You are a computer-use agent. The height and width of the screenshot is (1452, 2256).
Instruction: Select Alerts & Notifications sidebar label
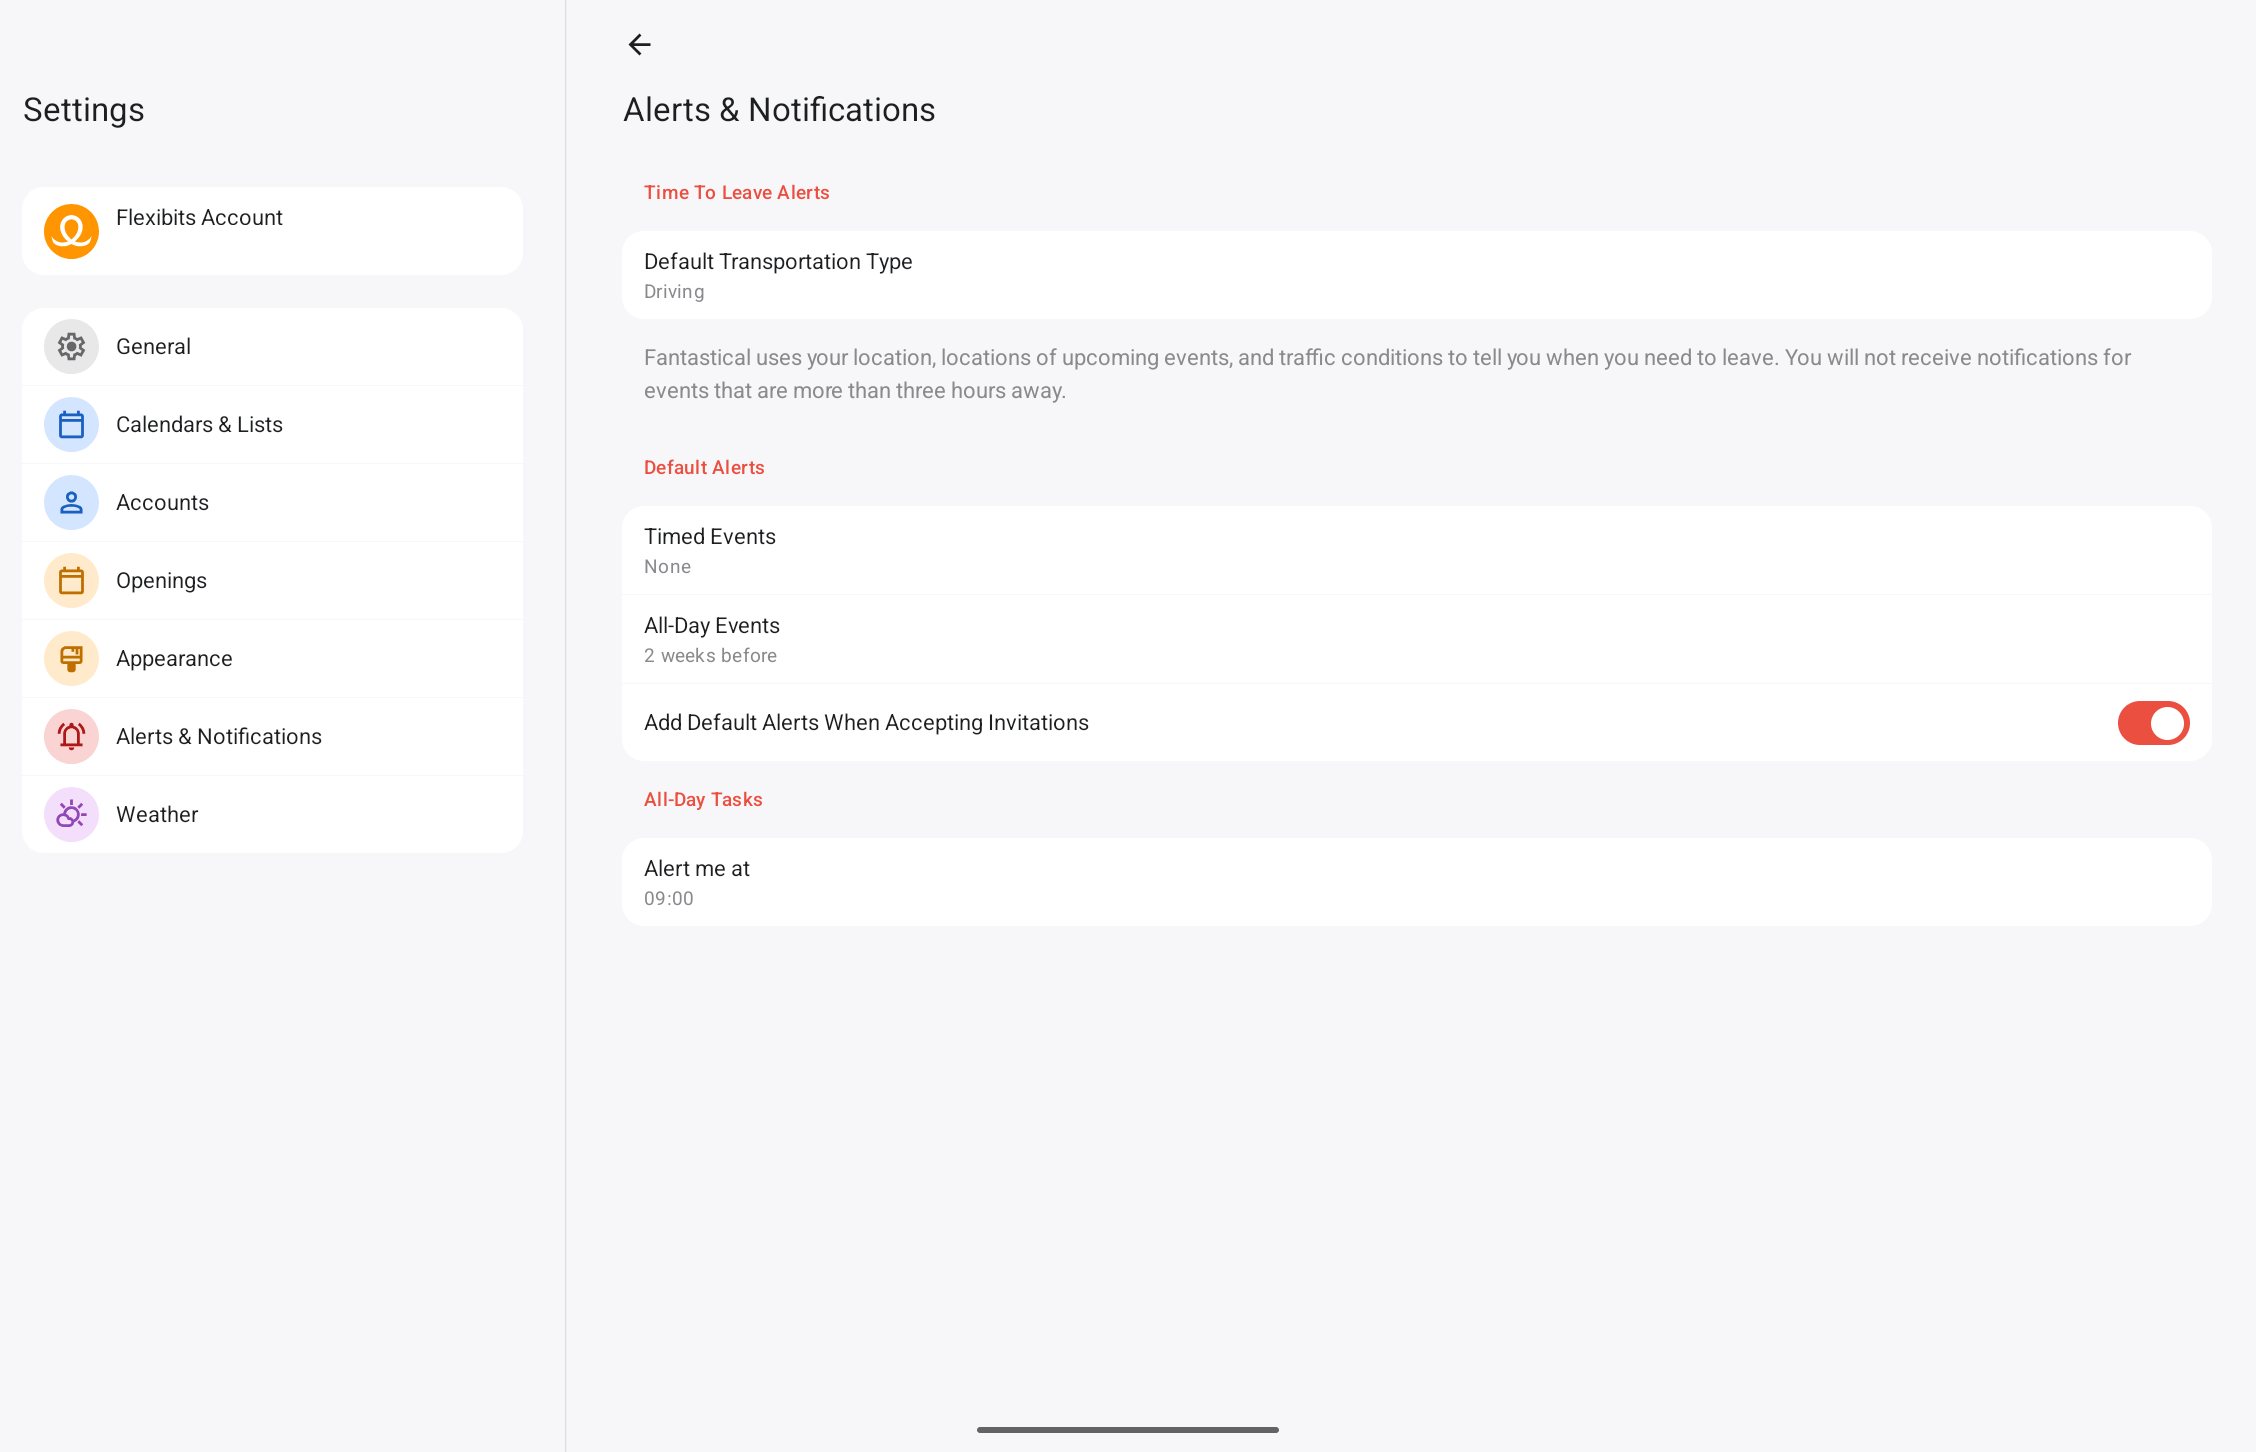point(219,736)
